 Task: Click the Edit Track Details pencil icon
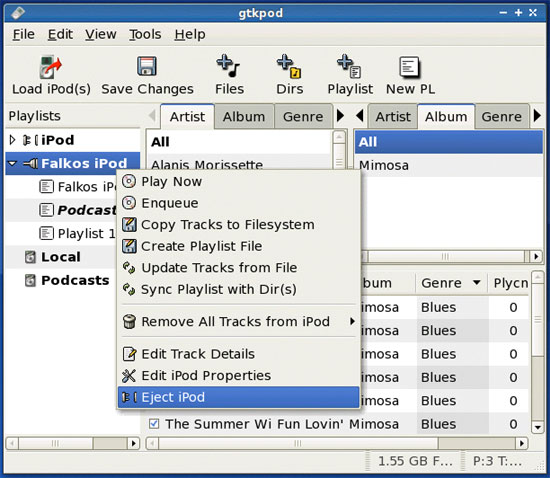[x=129, y=354]
